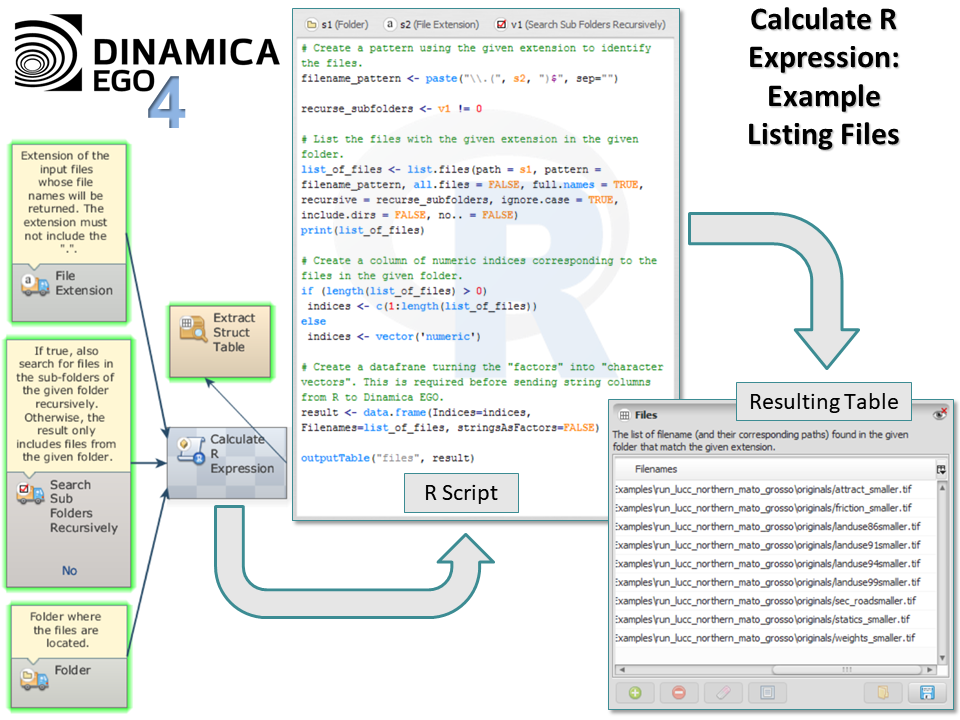Click the File Extension functor label
This screenshot has width=960, height=720.
(x=84, y=283)
